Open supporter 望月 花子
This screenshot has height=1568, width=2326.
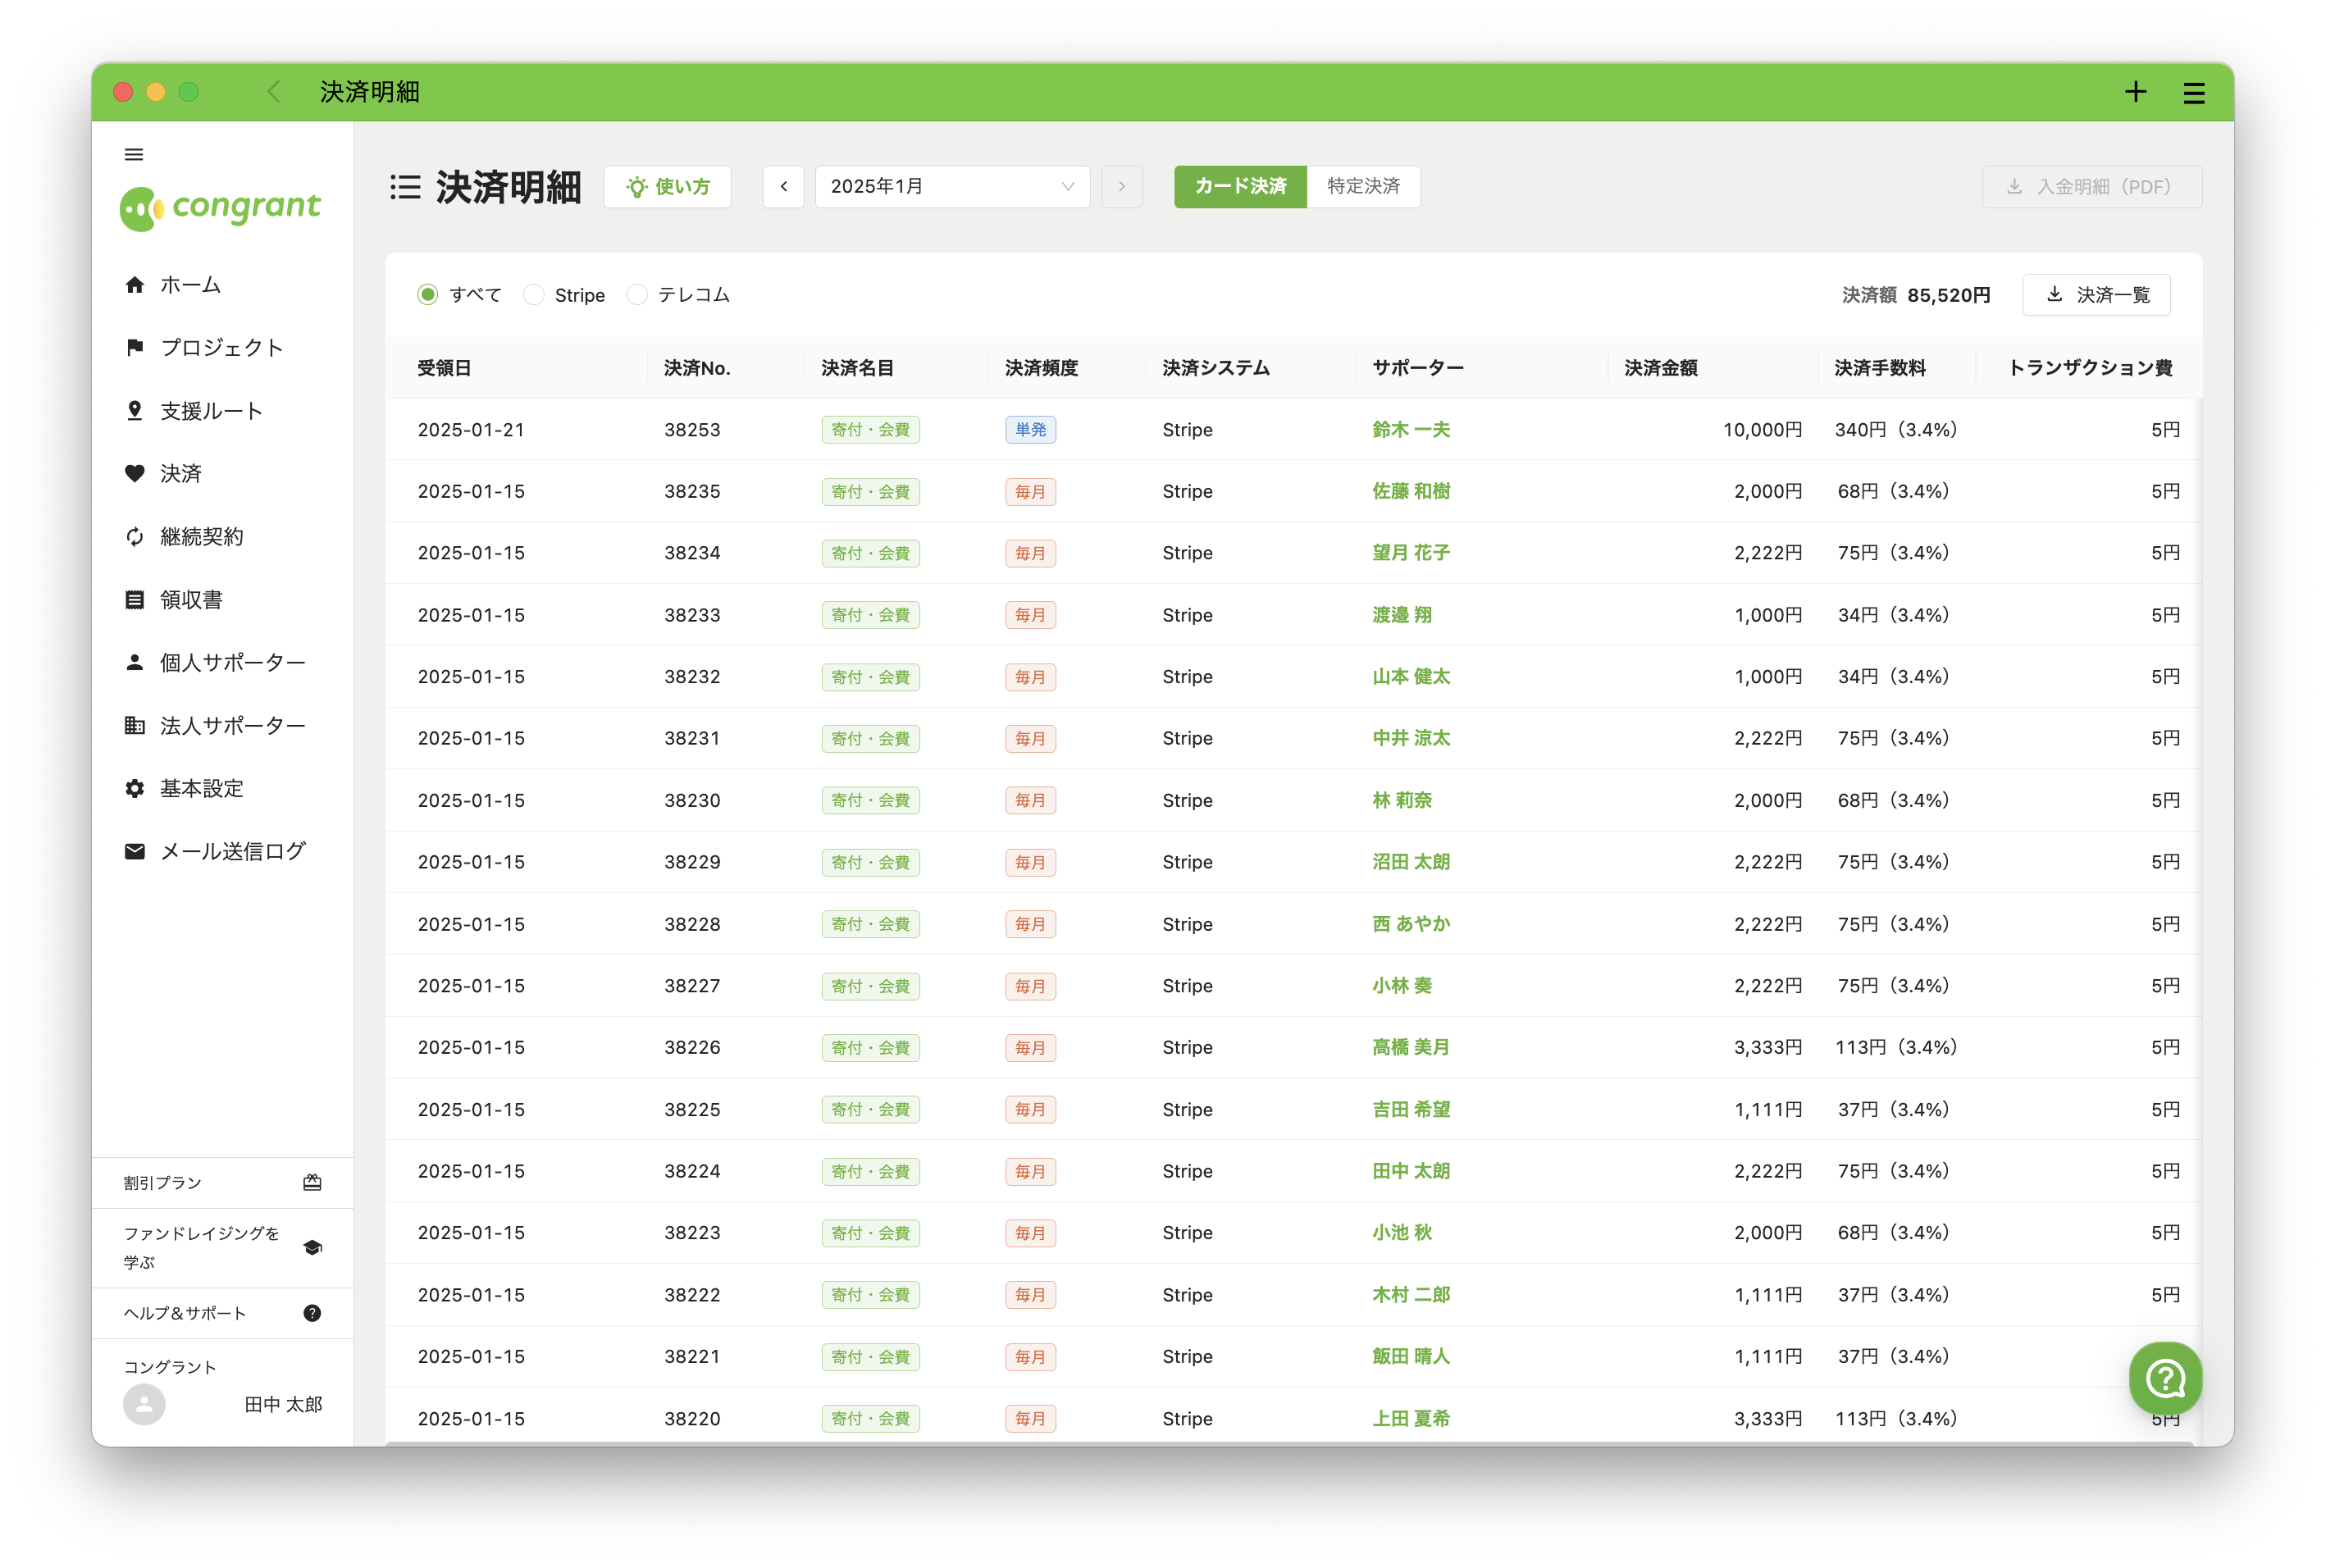pos(1411,553)
